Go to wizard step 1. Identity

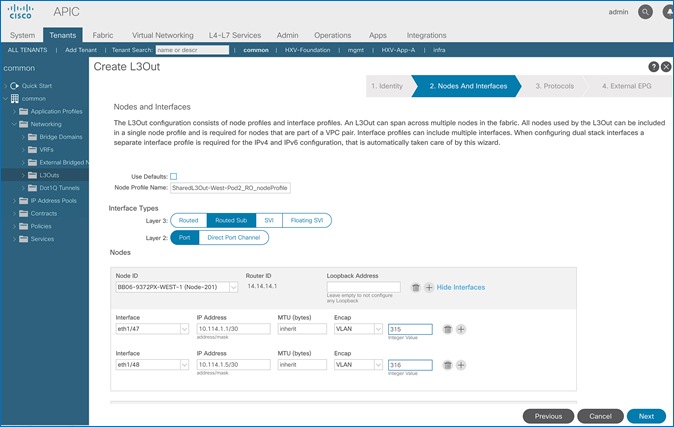[387, 86]
